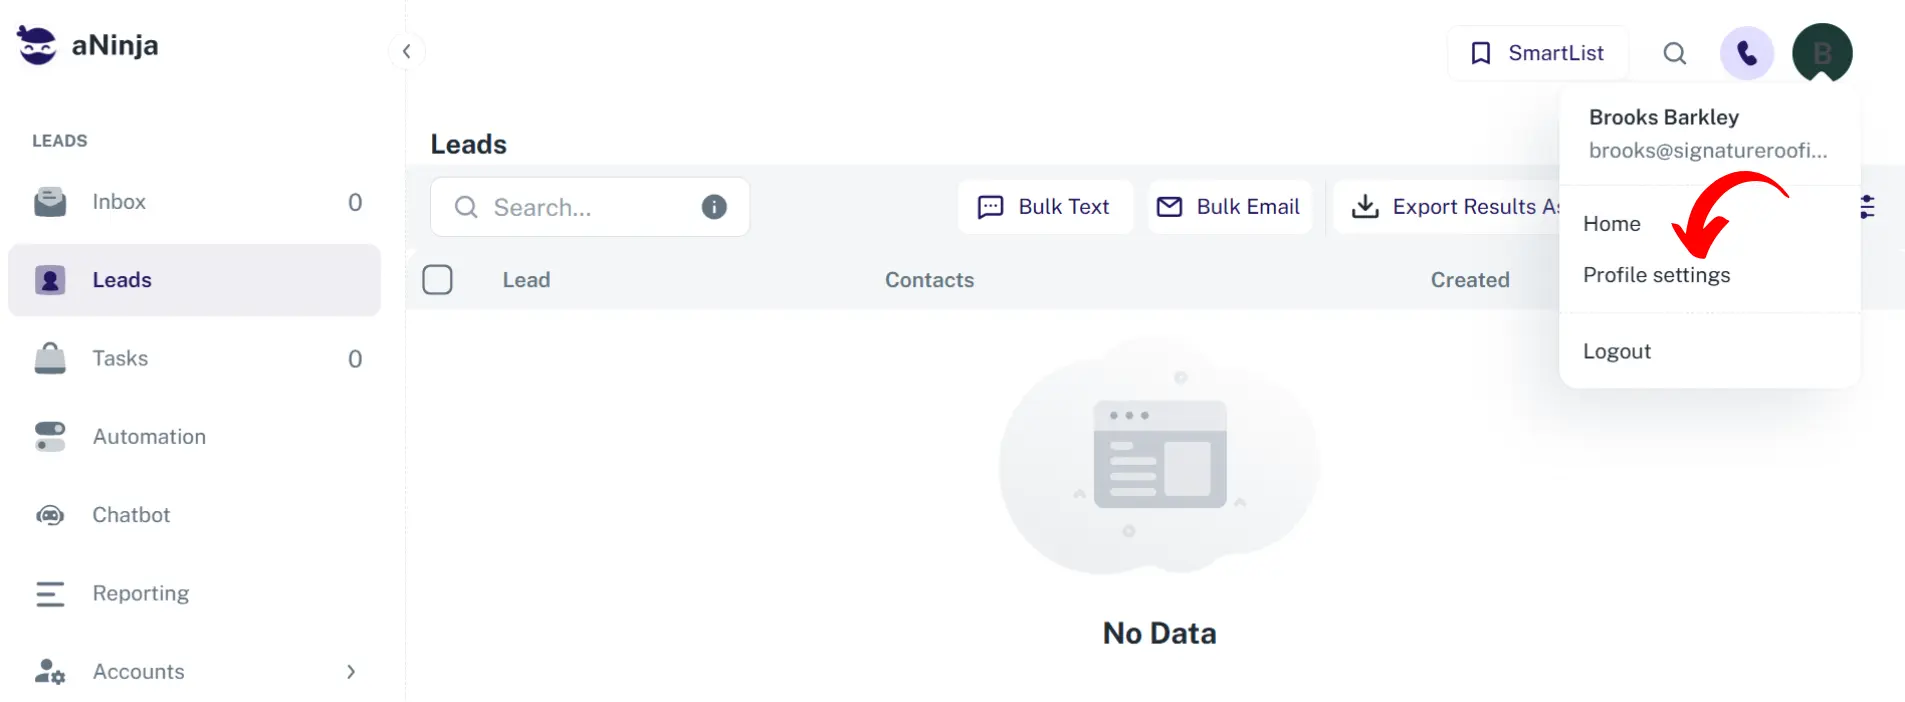Click the Bulk Email button
Image resolution: width=1905 pixels, height=702 pixels.
[x=1229, y=207]
